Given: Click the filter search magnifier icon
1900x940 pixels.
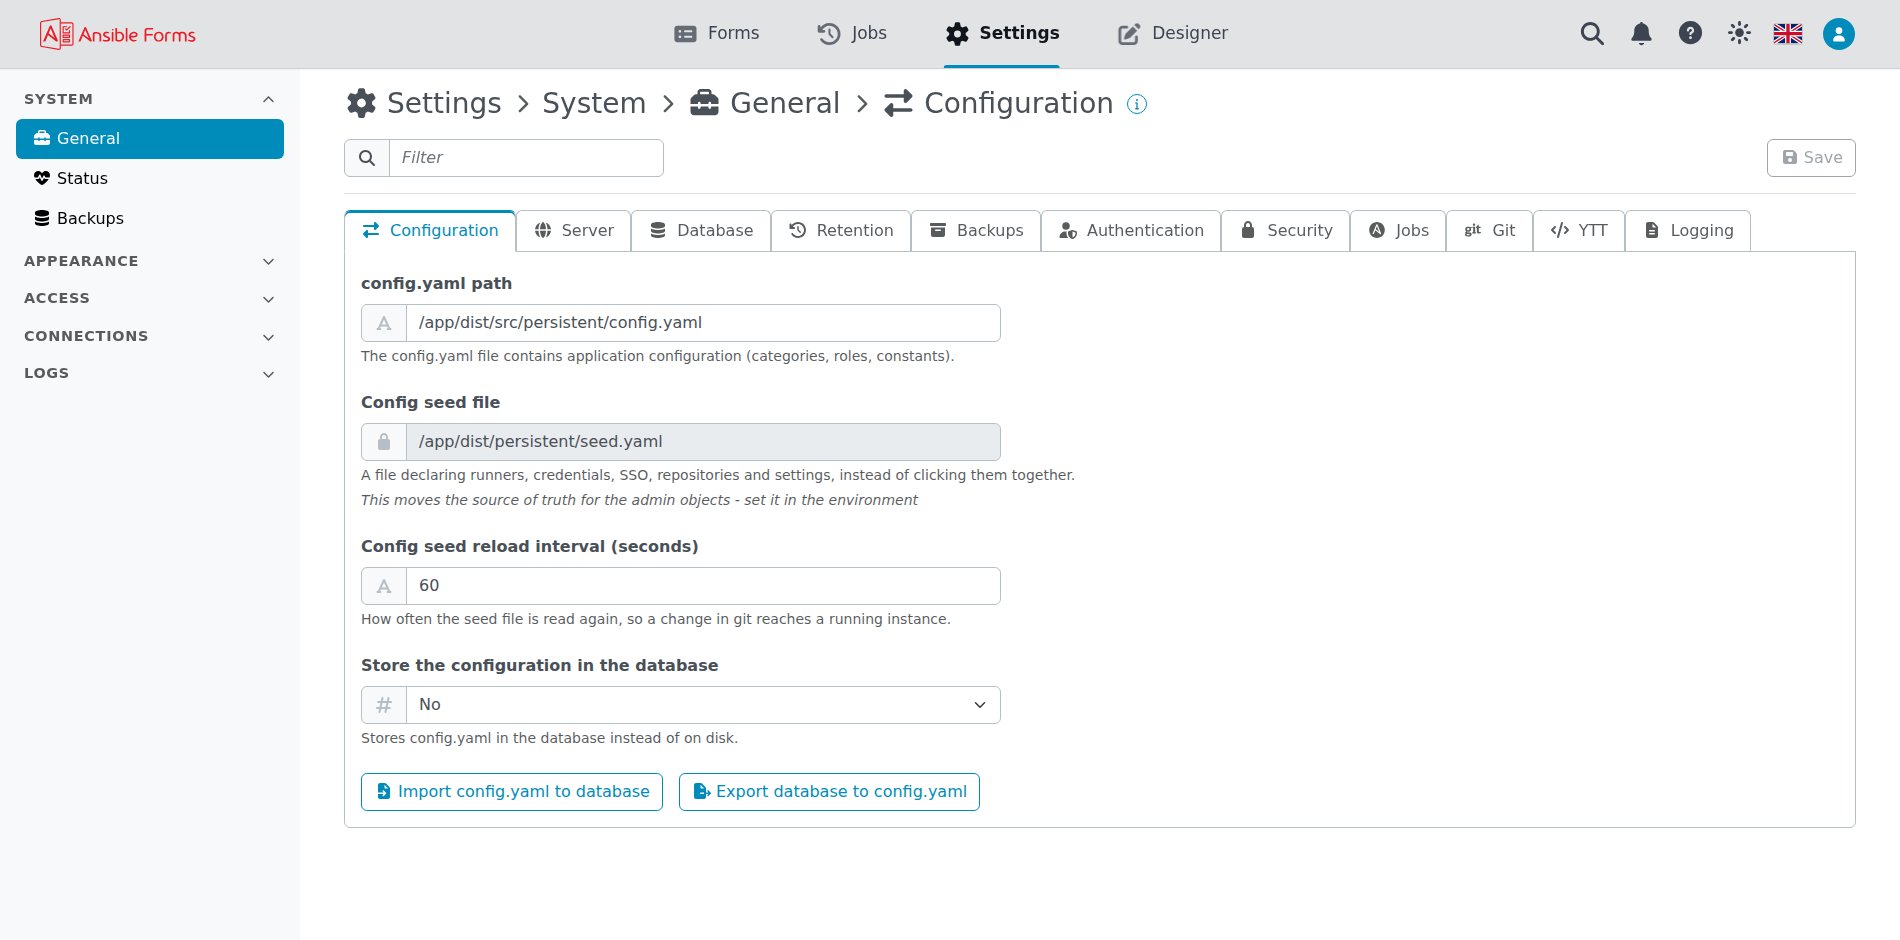Looking at the screenshot, I should coord(367,158).
